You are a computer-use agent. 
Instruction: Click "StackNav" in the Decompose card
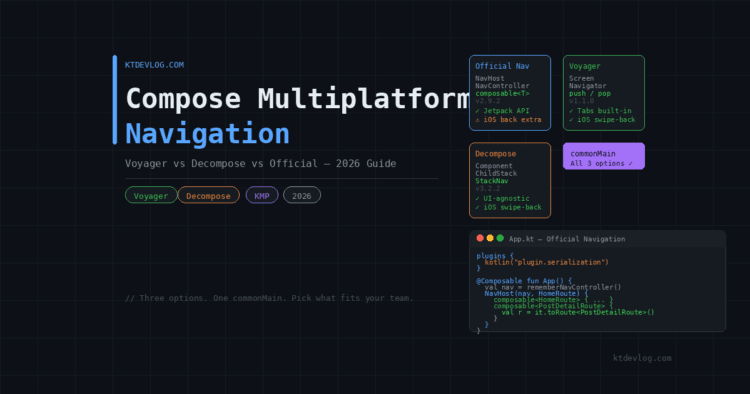tap(492, 181)
